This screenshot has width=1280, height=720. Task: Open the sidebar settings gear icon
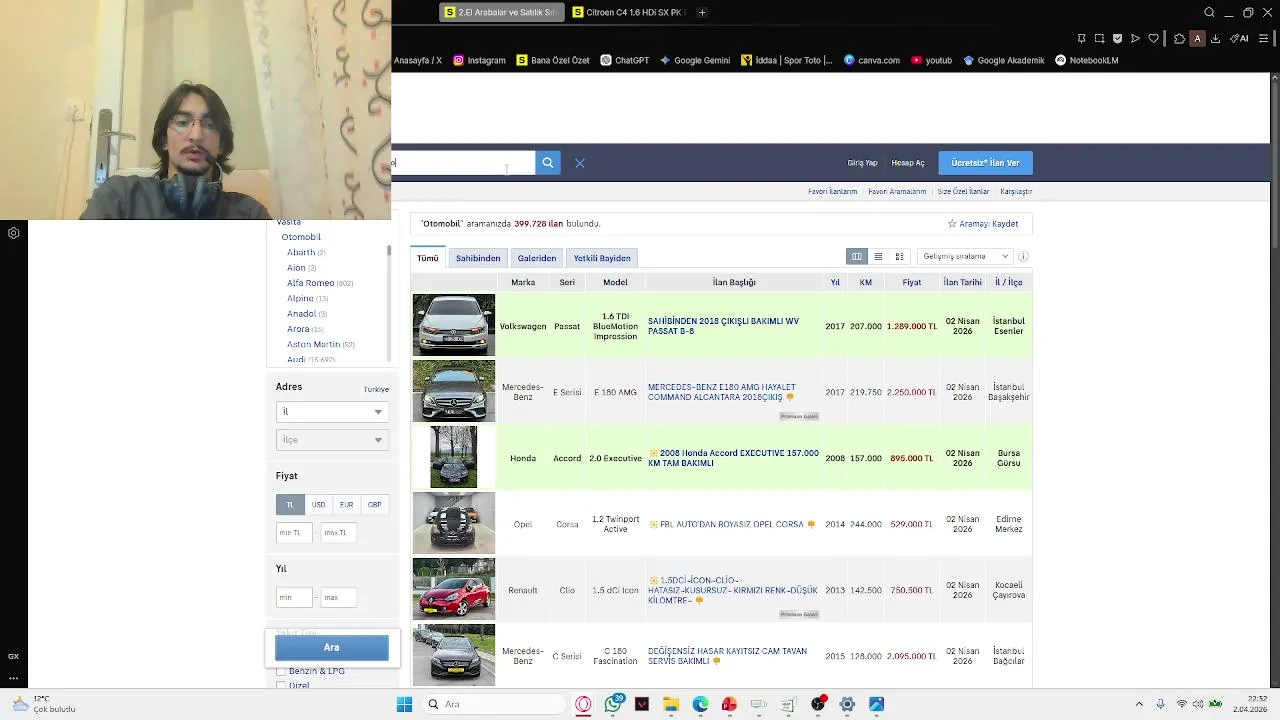pyautogui.click(x=14, y=233)
